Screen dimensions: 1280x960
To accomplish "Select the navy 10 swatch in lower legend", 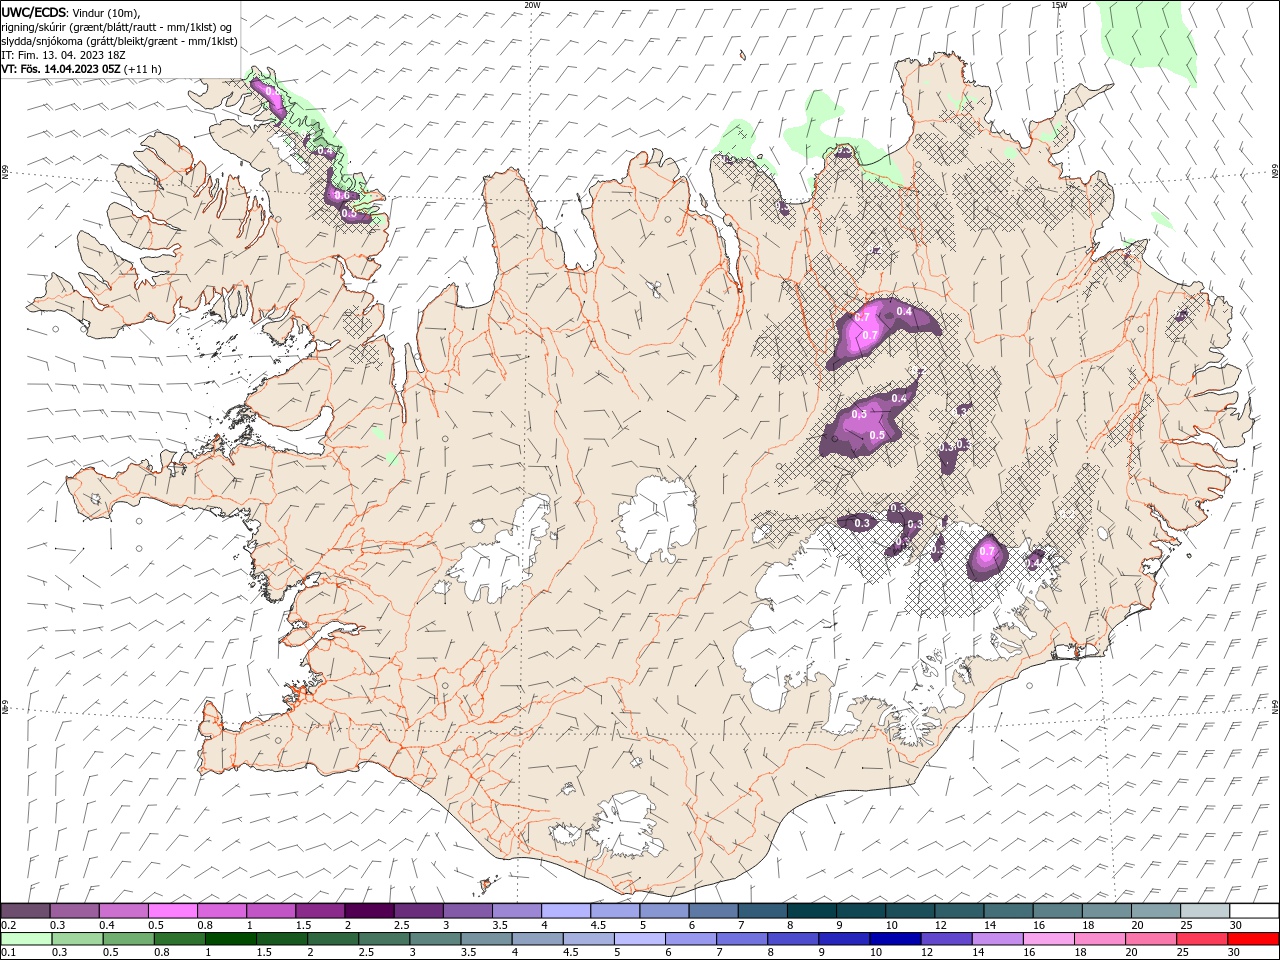I will point(896,939).
